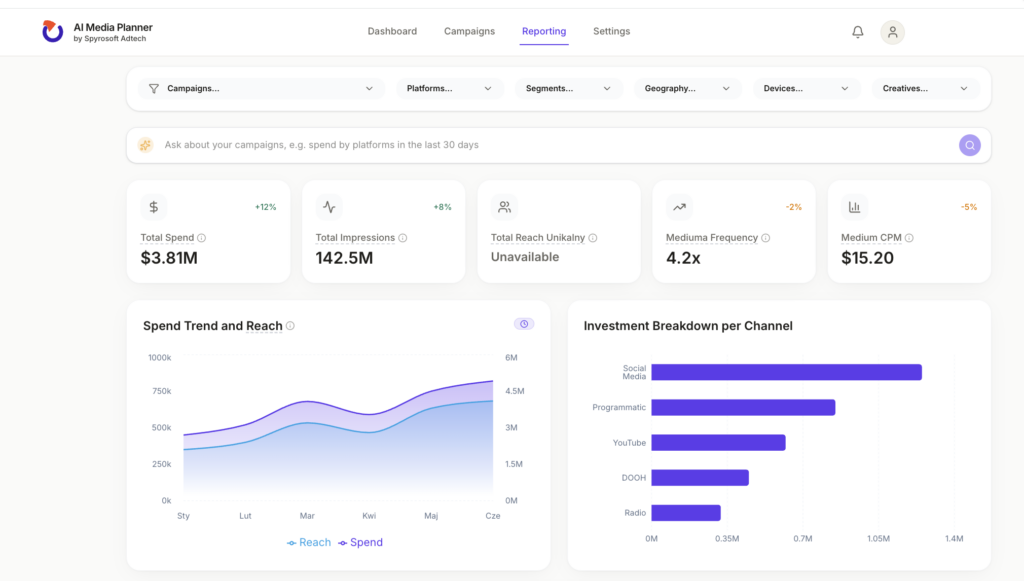Click the bar chart icon on CPM card
The image size is (1024, 581).
coord(854,207)
